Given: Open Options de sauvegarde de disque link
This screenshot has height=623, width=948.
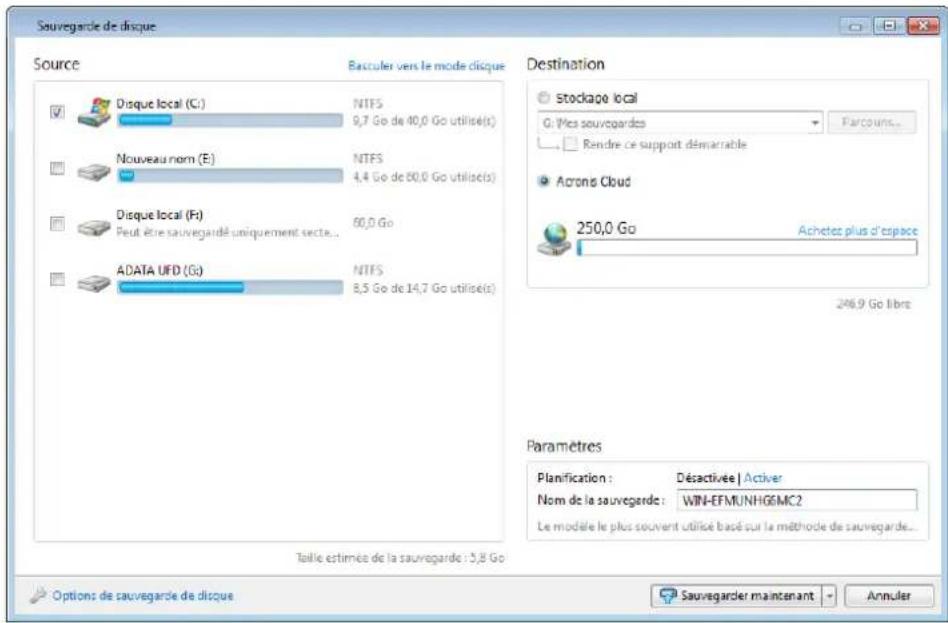Looking at the screenshot, I should tap(143, 595).
